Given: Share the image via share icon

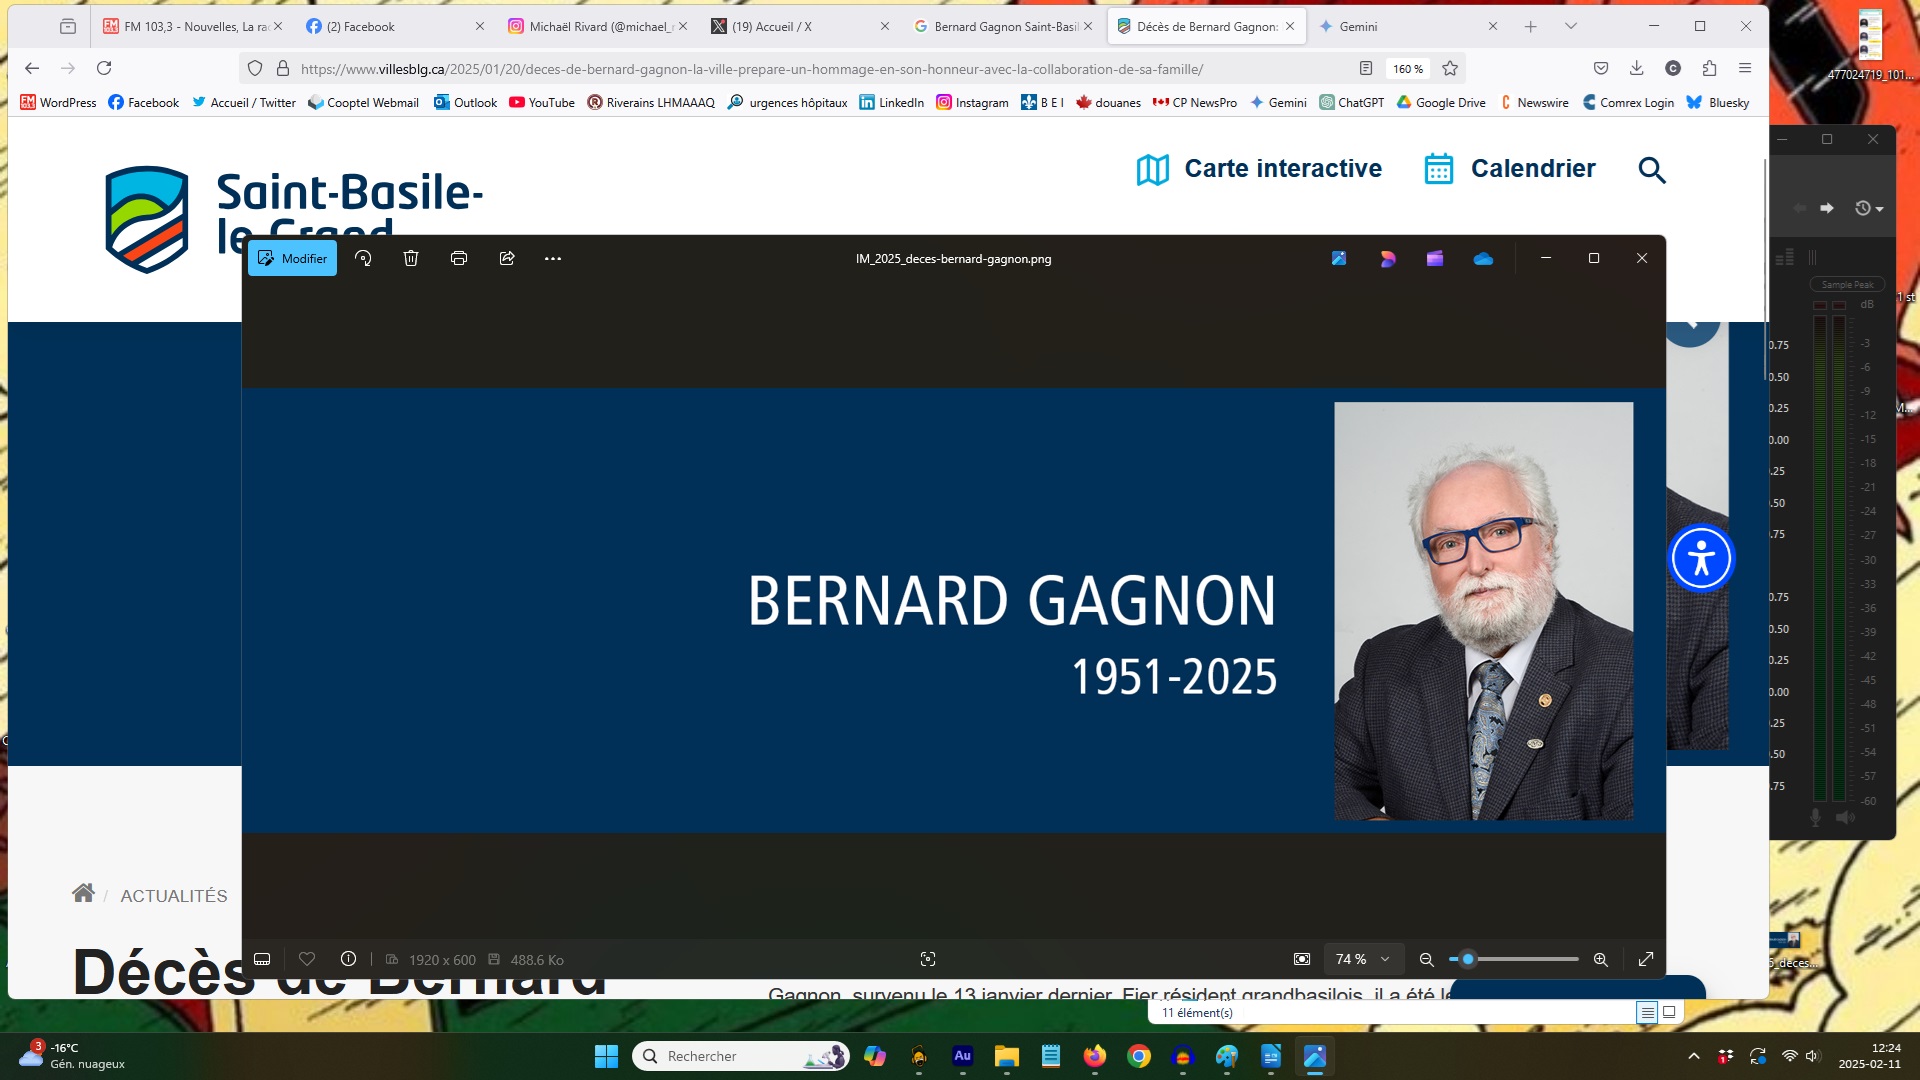Looking at the screenshot, I should coord(507,258).
